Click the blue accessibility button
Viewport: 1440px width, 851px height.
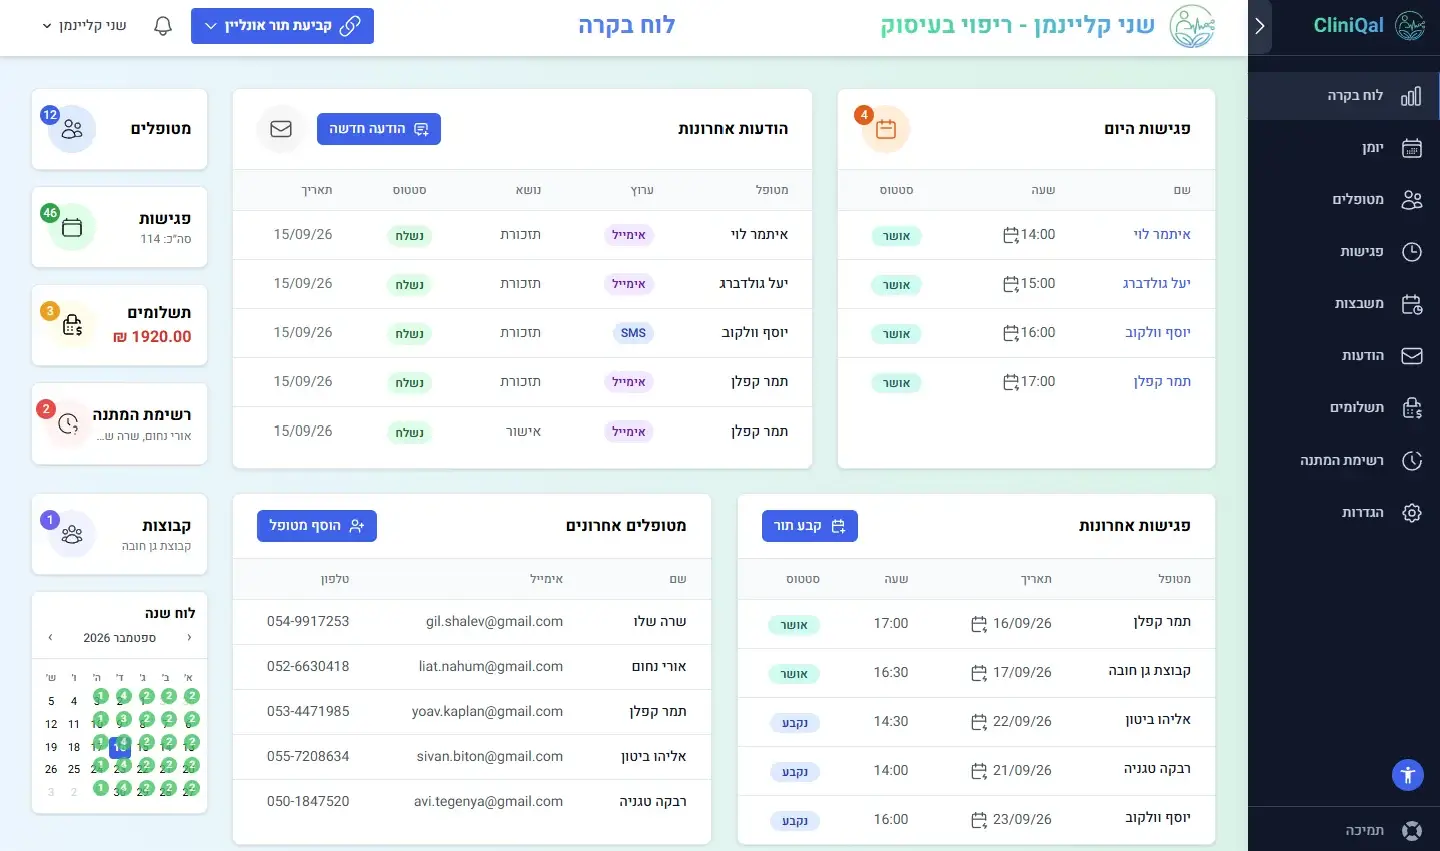coord(1408,774)
